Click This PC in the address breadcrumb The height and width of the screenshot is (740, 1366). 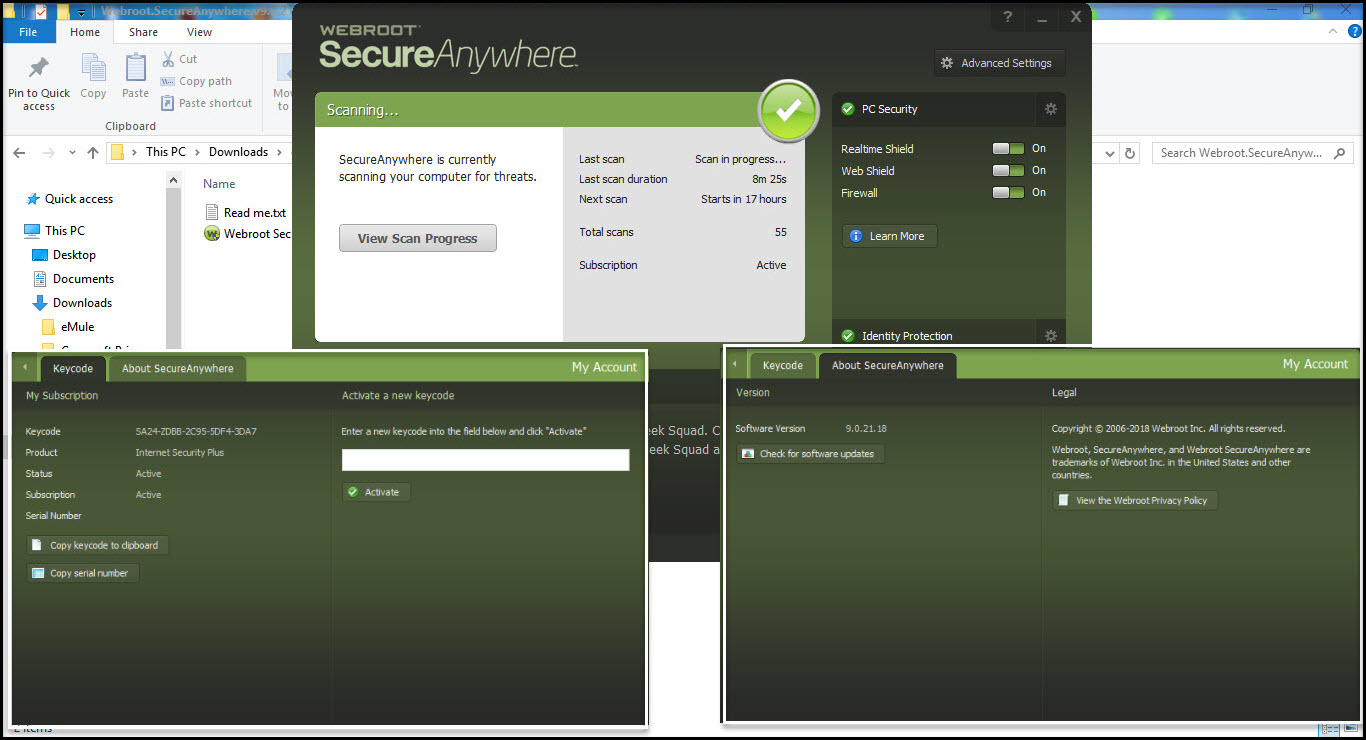(165, 152)
